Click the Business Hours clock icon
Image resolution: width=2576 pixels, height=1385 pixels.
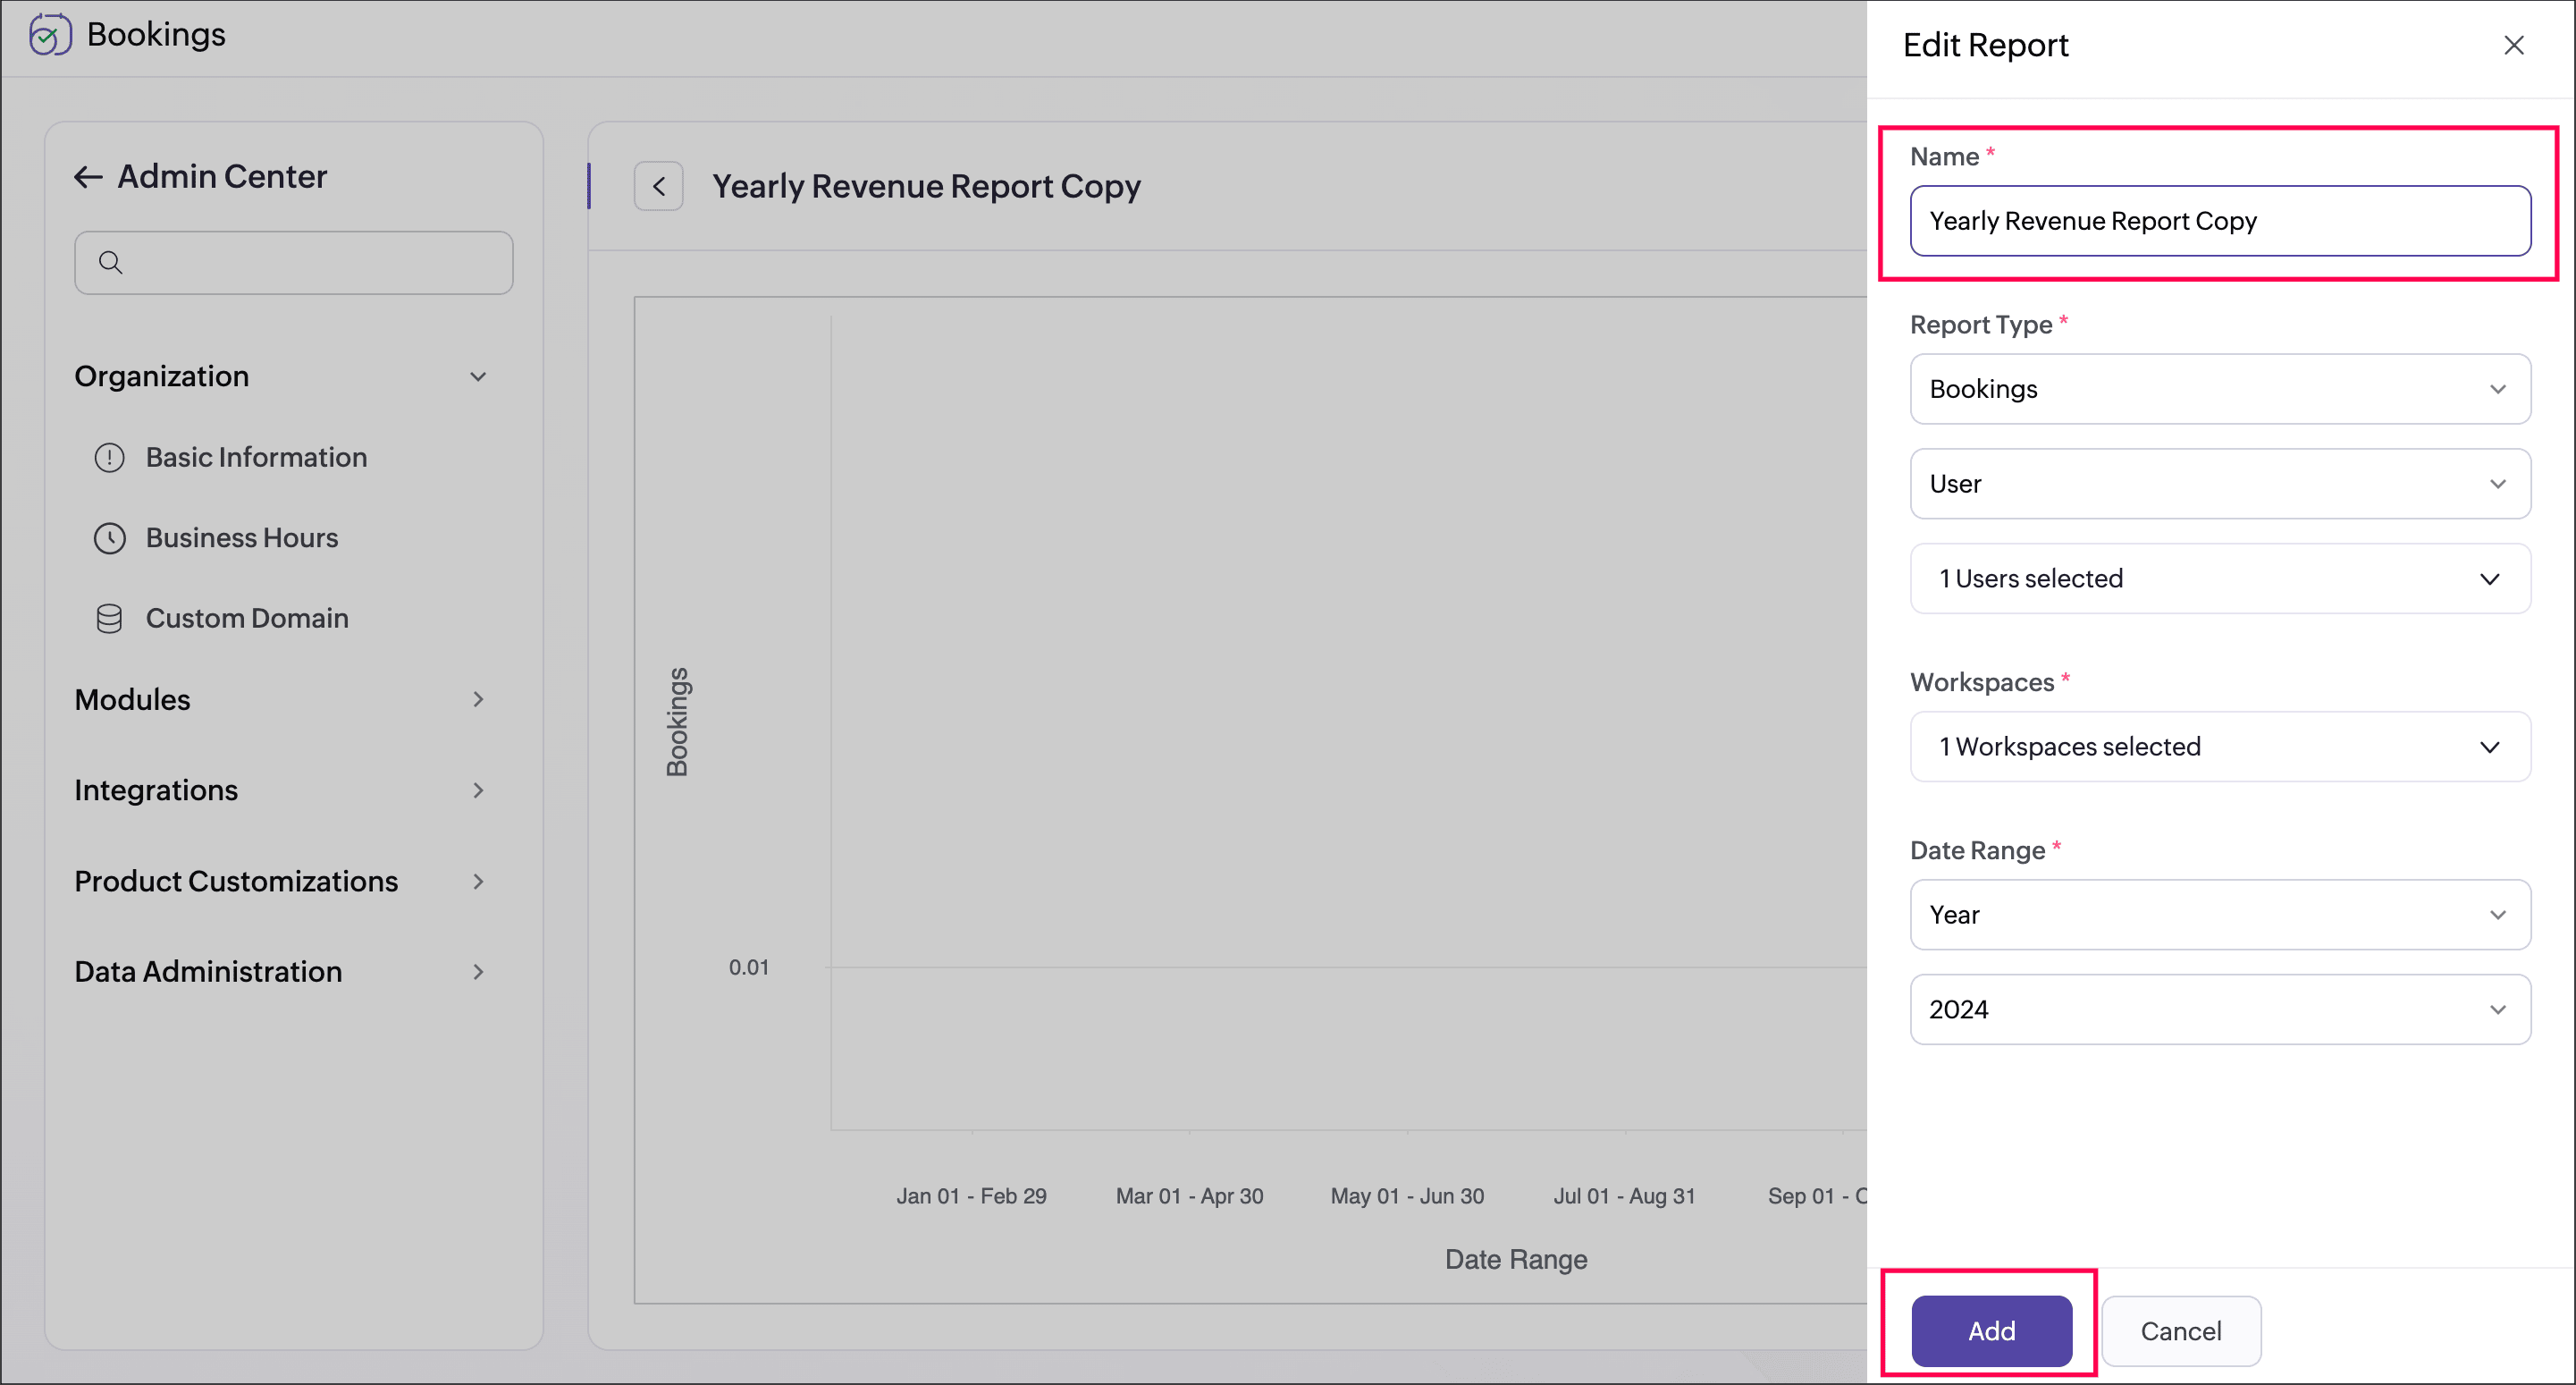[109, 538]
